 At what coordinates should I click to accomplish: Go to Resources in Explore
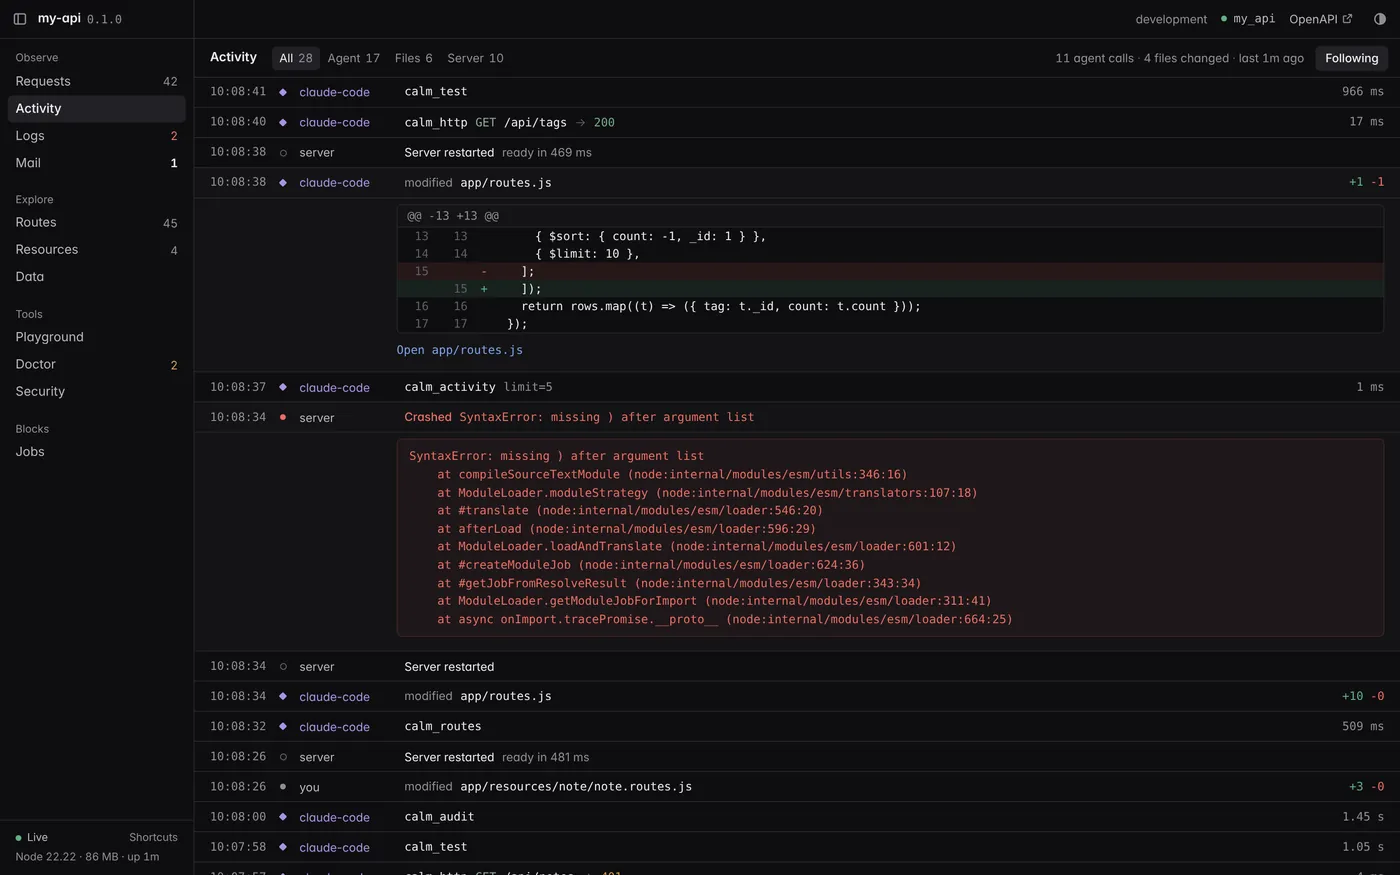point(96,249)
